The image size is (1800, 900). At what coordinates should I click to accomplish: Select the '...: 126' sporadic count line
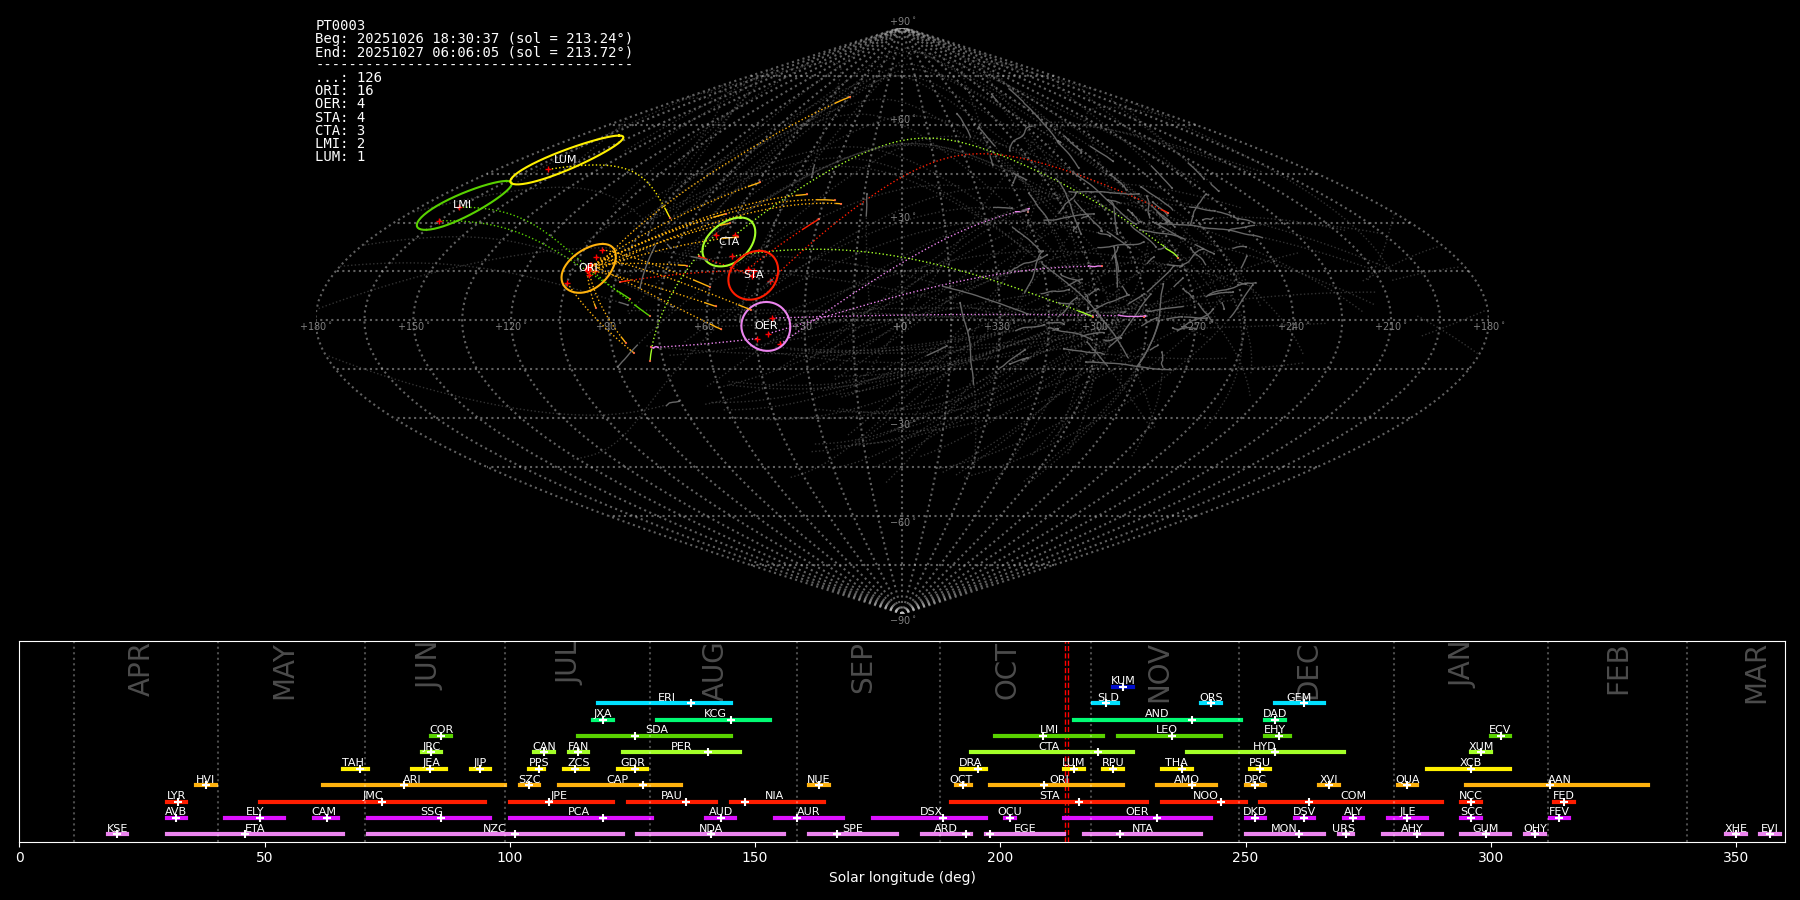tap(348, 78)
